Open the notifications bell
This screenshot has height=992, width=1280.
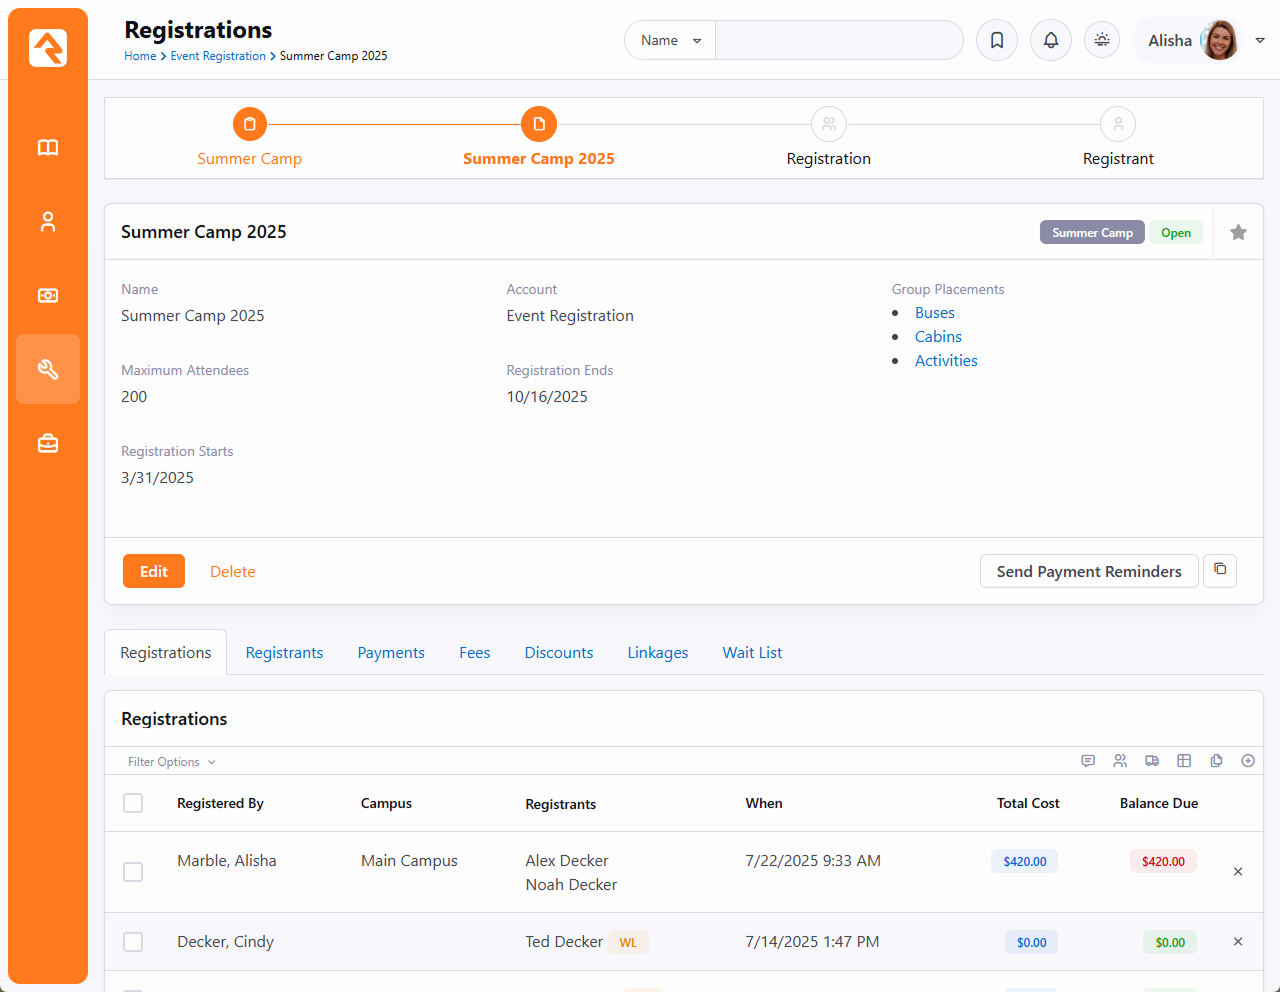coord(1051,40)
